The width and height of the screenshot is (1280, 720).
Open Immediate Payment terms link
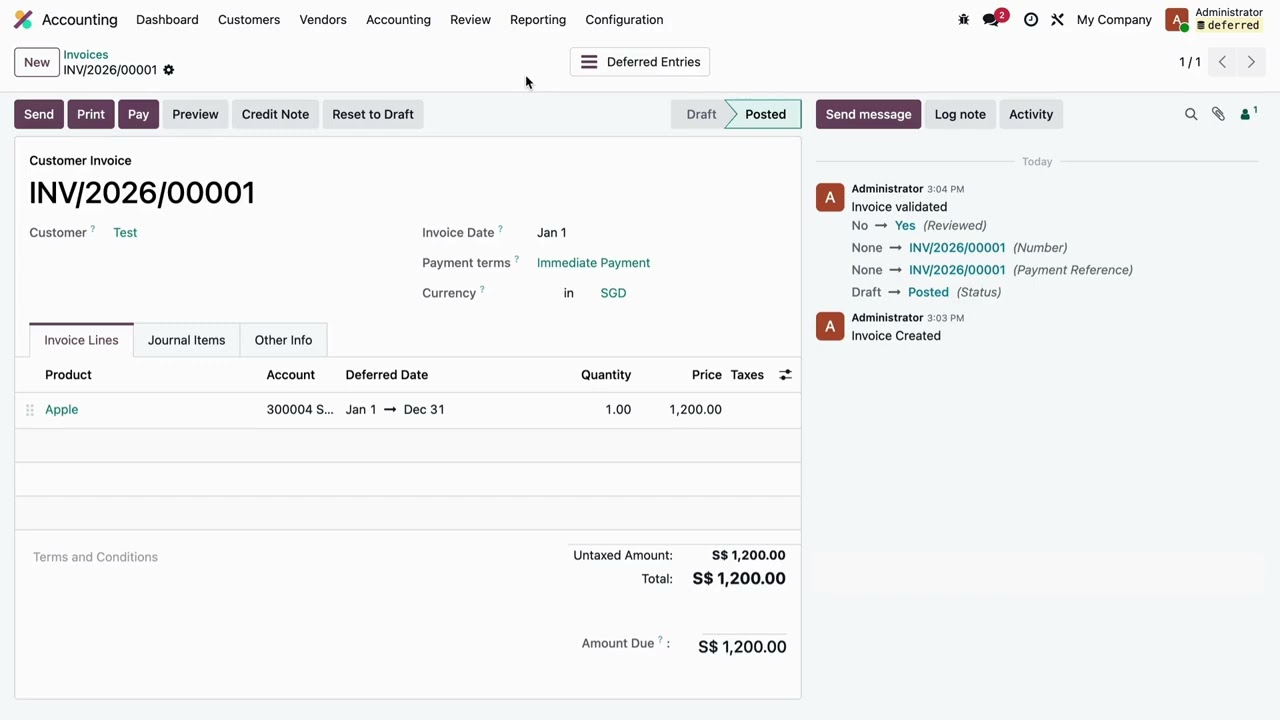593,263
